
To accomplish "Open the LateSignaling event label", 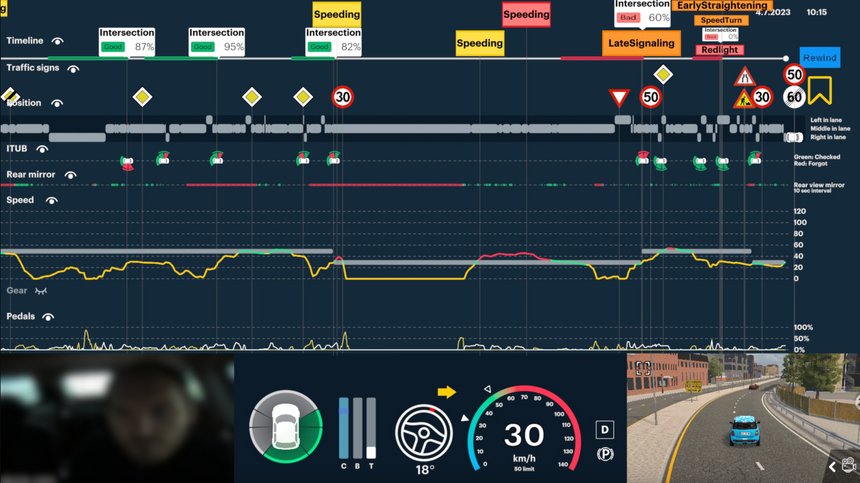I will tap(640, 44).
